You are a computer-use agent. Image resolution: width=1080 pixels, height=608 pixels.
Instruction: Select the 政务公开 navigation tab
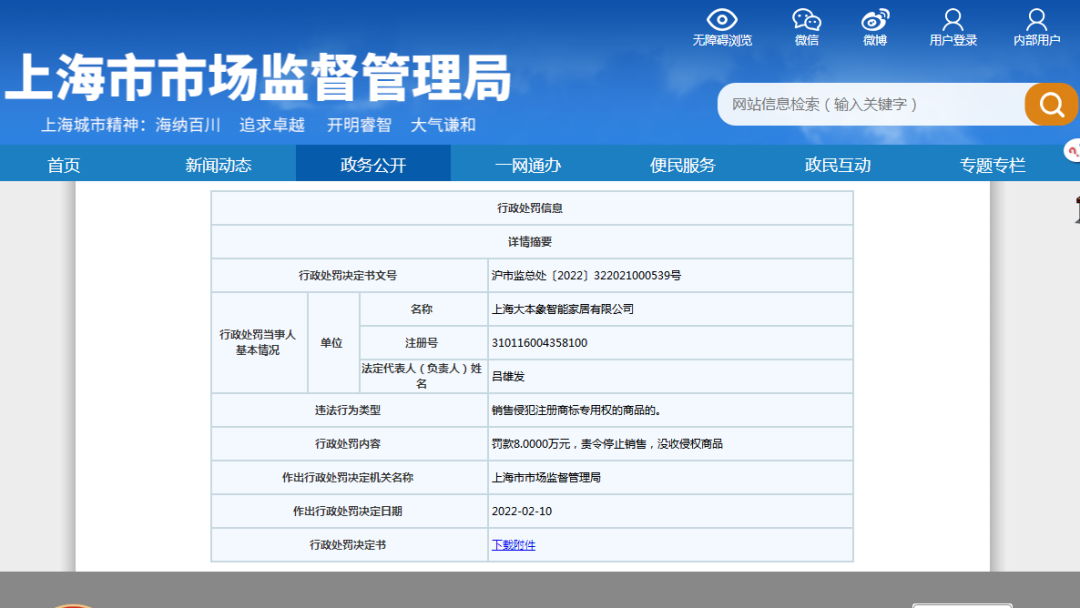click(373, 165)
